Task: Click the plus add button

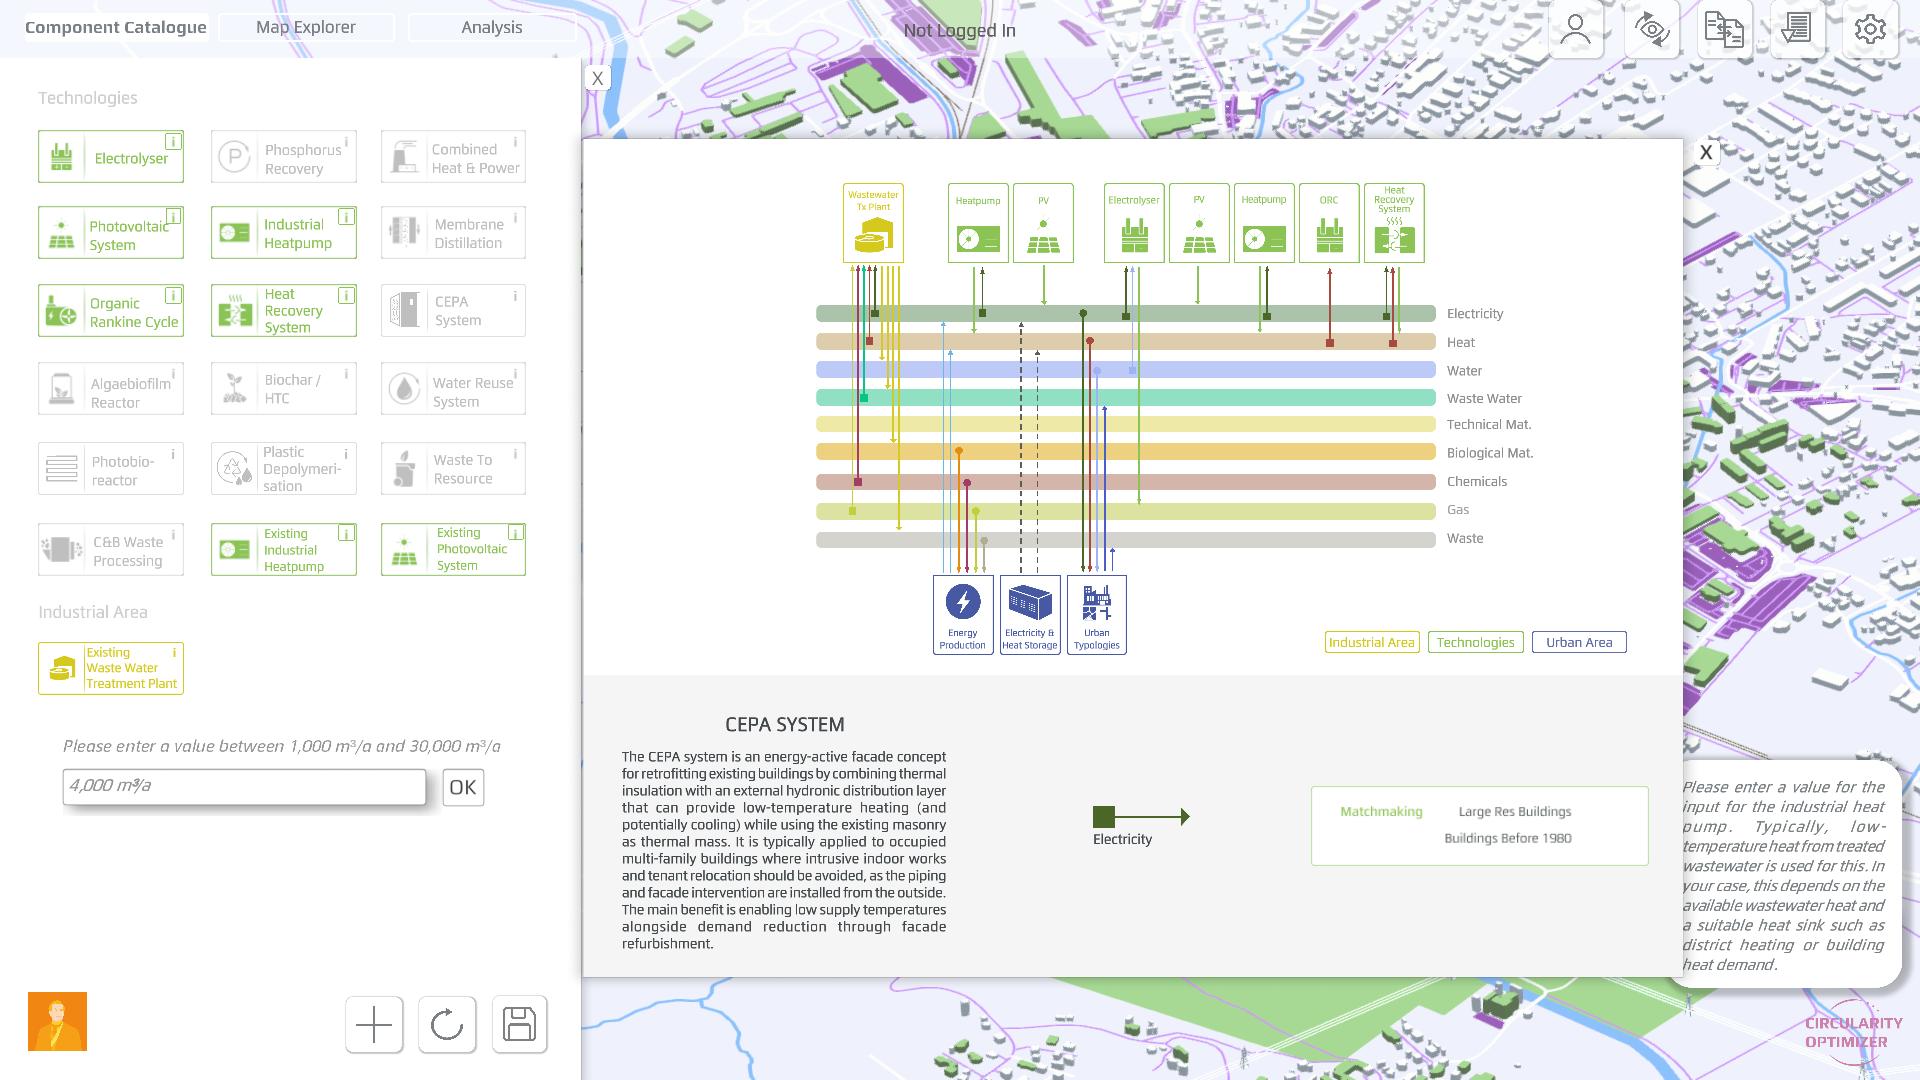Action: [374, 1024]
